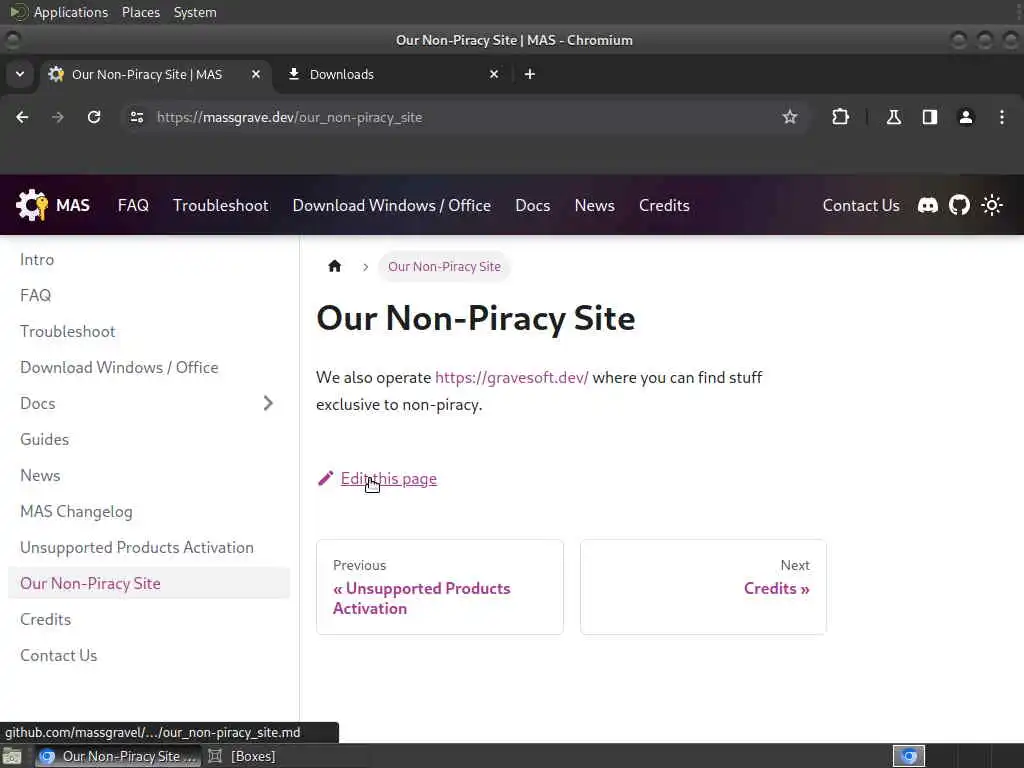Select Intro in the sidebar

pyautogui.click(x=149, y=259)
